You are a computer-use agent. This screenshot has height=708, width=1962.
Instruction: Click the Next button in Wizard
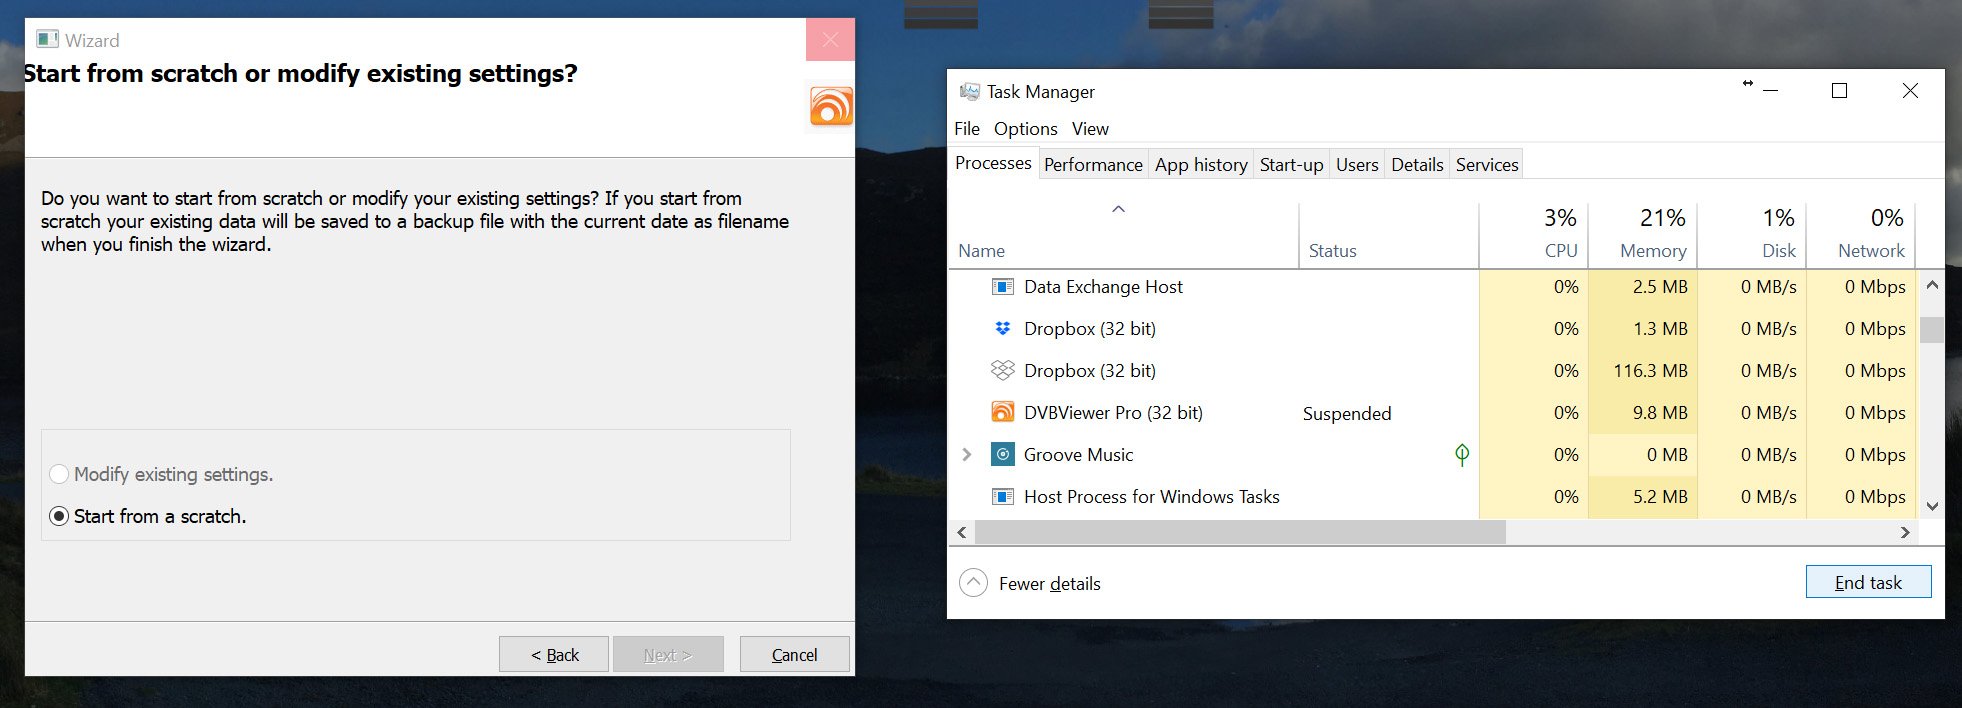tap(668, 654)
